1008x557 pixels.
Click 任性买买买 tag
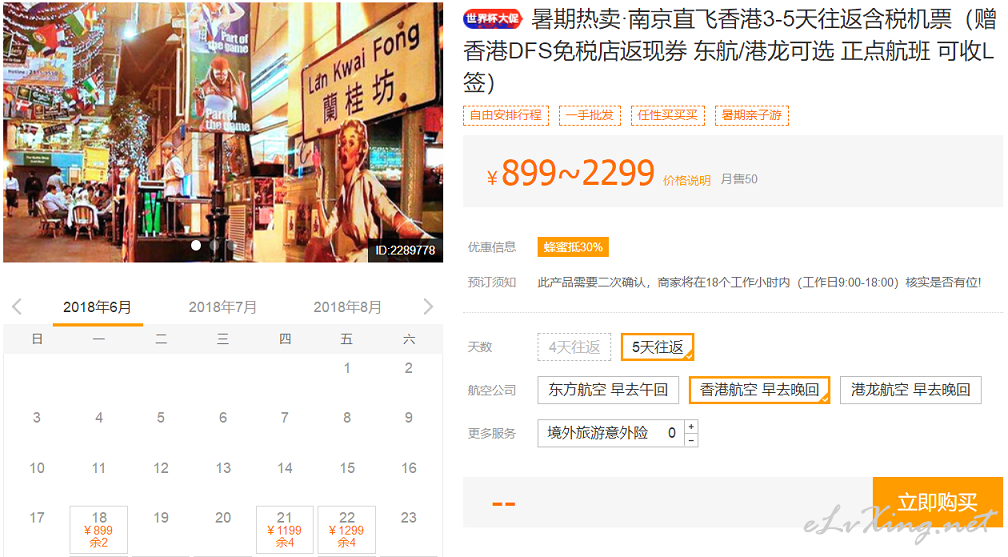[668, 115]
